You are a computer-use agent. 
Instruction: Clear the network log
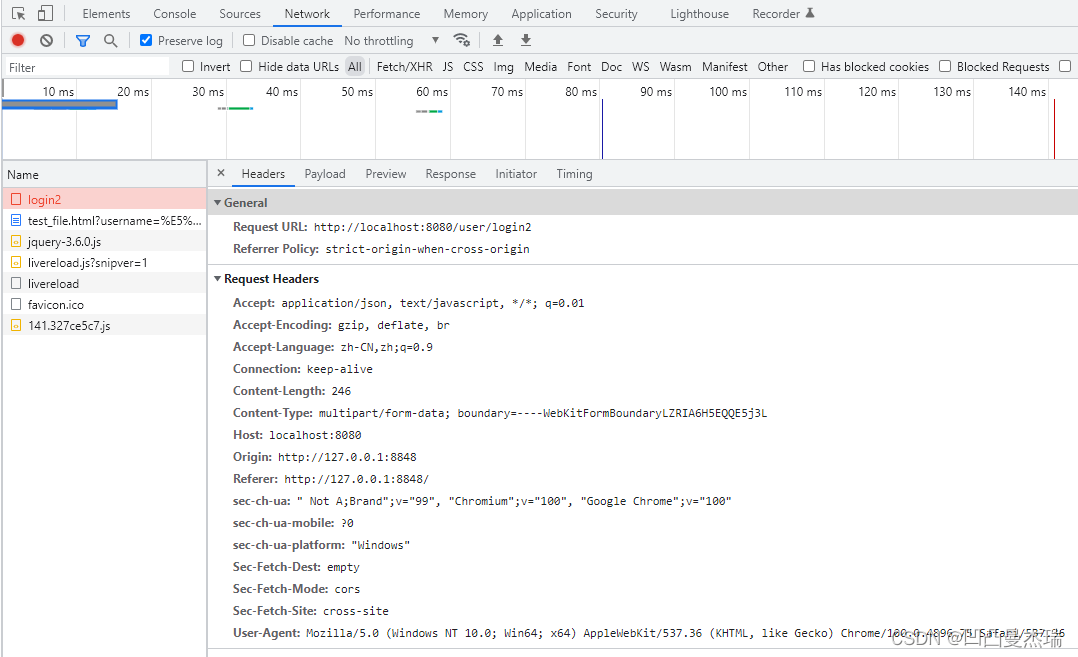46,41
